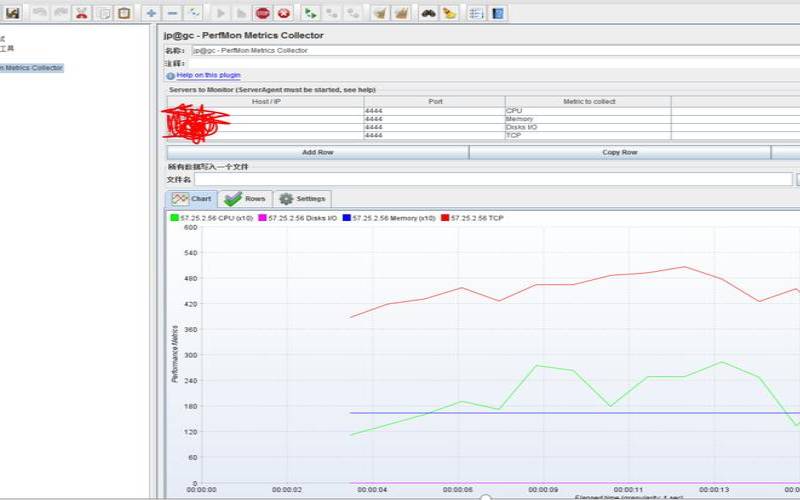Select the TCP metric cell
800x500 pixels.
tap(588, 135)
